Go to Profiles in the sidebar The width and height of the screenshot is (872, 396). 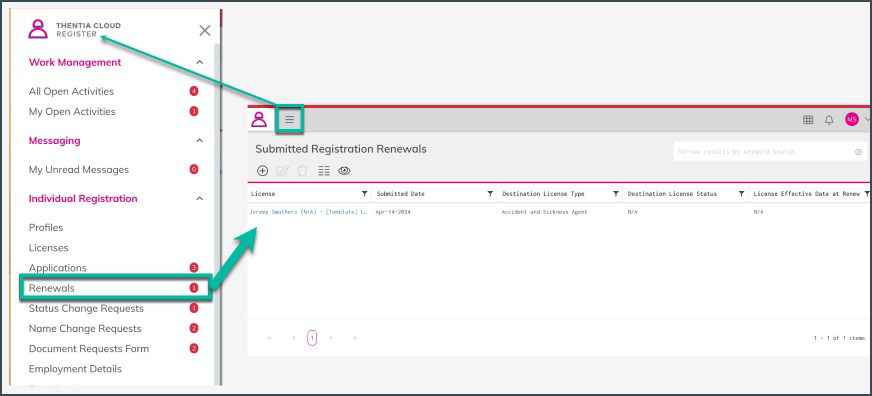click(x=46, y=227)
